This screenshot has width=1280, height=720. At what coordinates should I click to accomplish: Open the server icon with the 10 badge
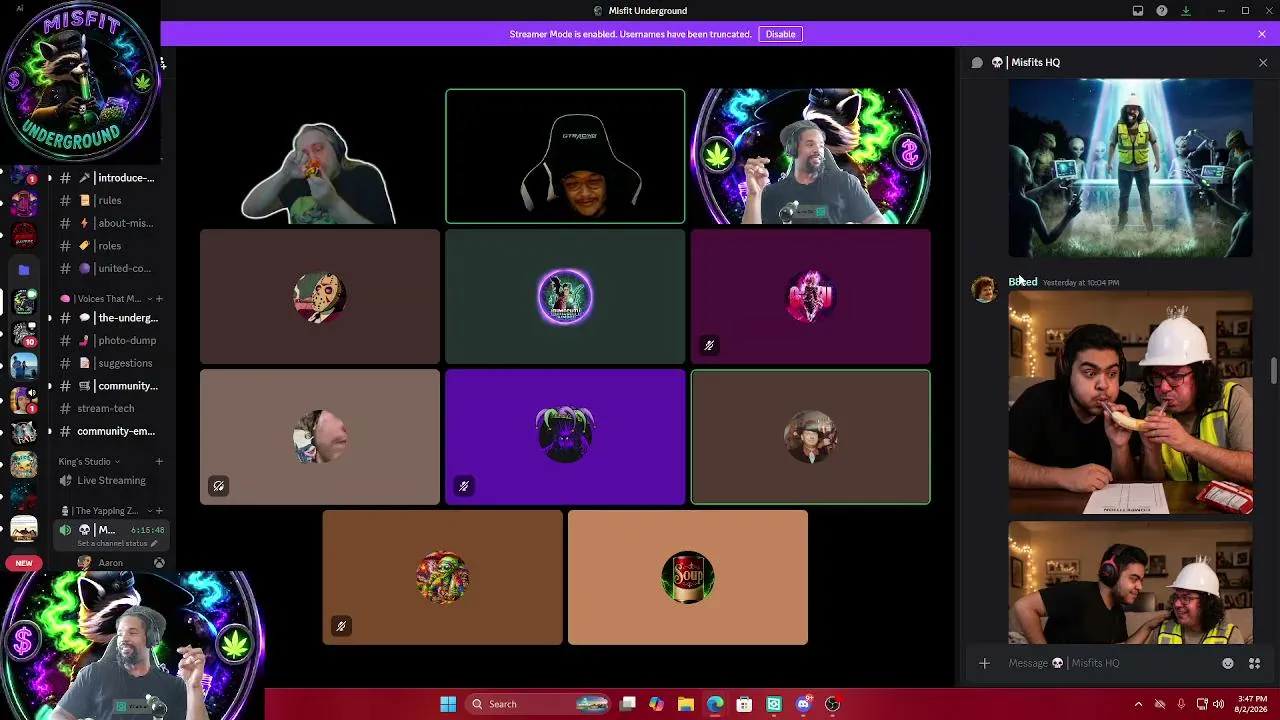(24, 334)
